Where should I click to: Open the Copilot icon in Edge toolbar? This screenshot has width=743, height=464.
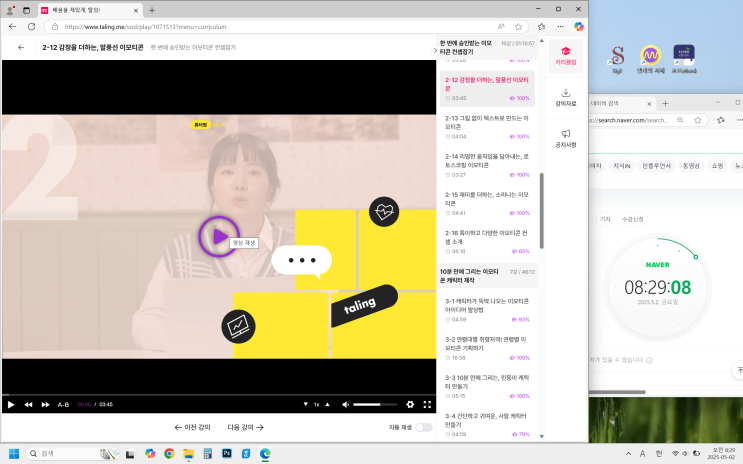pyautogui.click(x=579, y=27)
